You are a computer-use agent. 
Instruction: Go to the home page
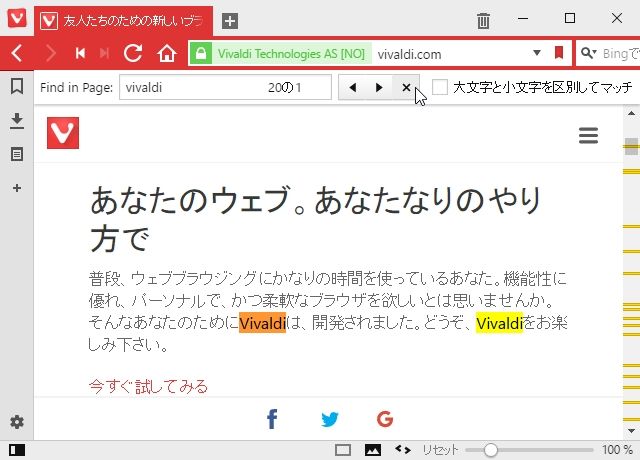click(167, 53)
